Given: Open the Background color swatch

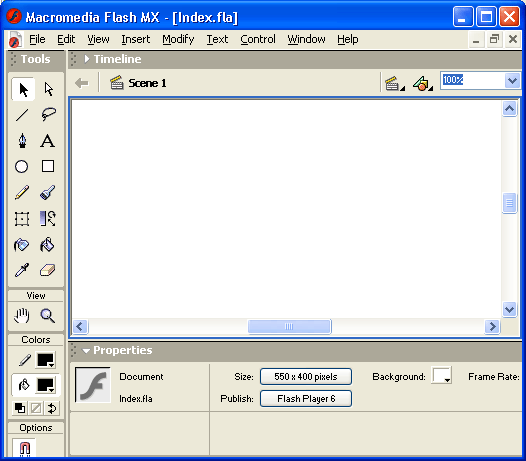Looking at the screenshot, I should coord(441,376).
